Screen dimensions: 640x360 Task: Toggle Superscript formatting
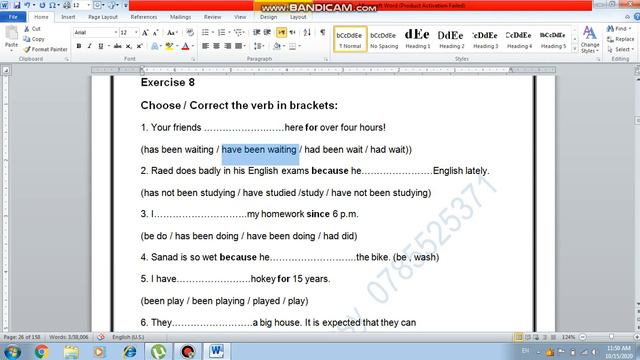(x=140, y=46)
